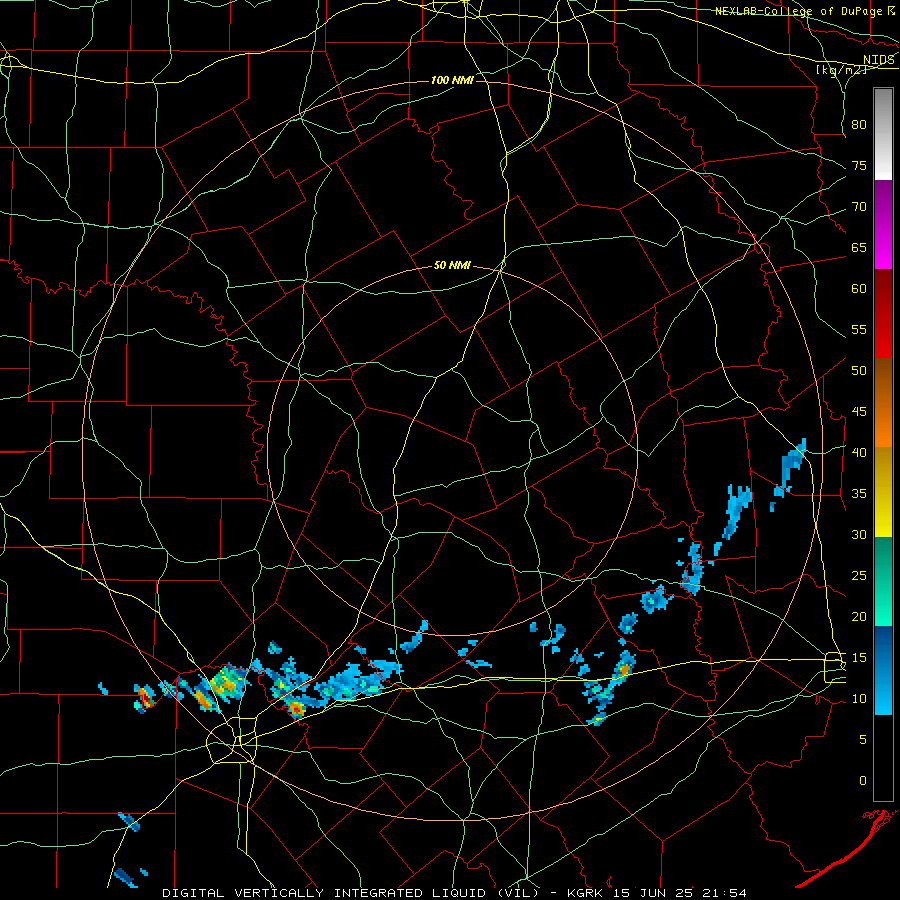The image size is (900, 900).
Task: Pick the yellow segment of the color bar
Action: pyautogui.click(x=883, y=492)
